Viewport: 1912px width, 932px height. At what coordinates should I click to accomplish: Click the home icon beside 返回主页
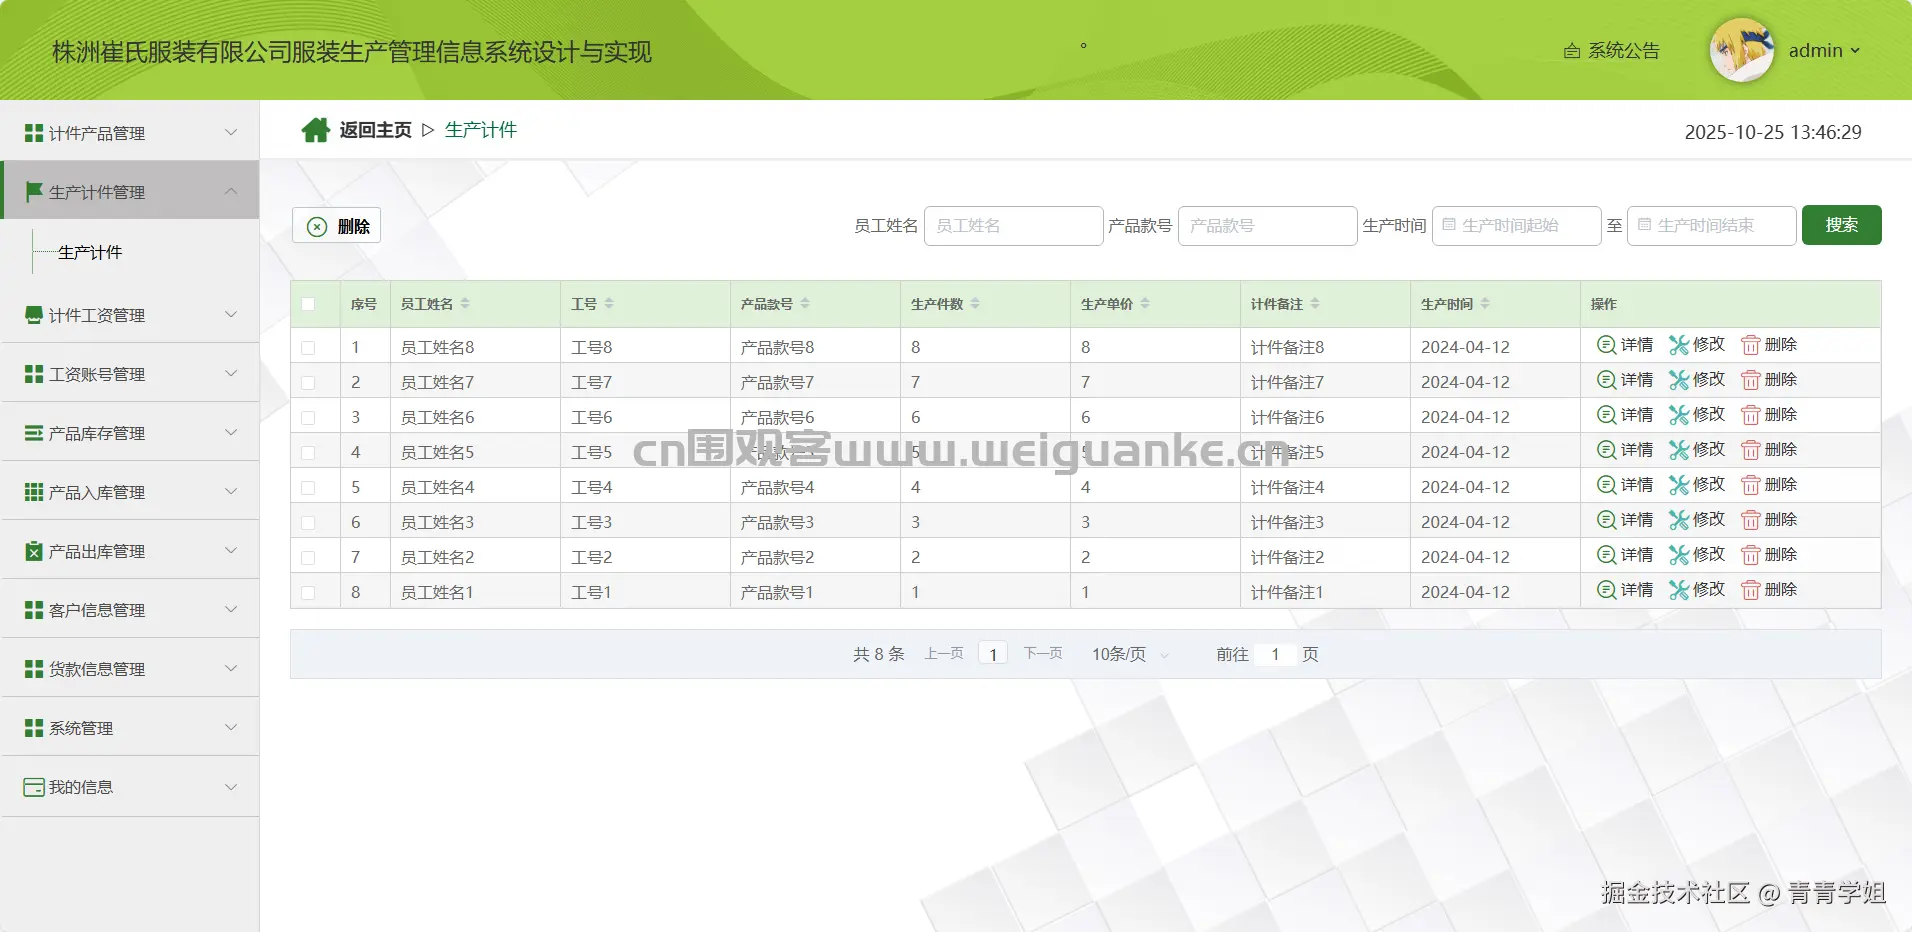316,130
